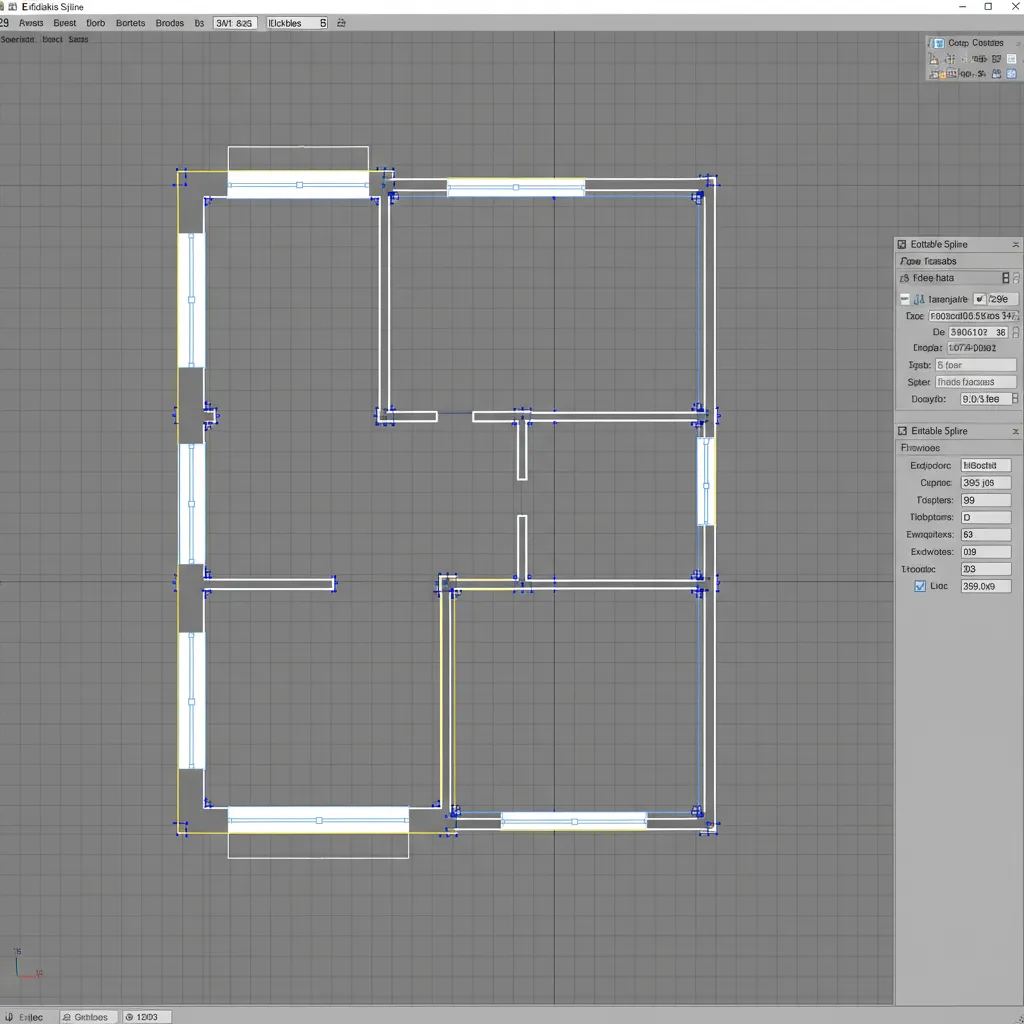This screenshot has height=1024, width=1024.
Task: Select the spline edit icon beside Editable Spline header
Action: pos(901,244)
